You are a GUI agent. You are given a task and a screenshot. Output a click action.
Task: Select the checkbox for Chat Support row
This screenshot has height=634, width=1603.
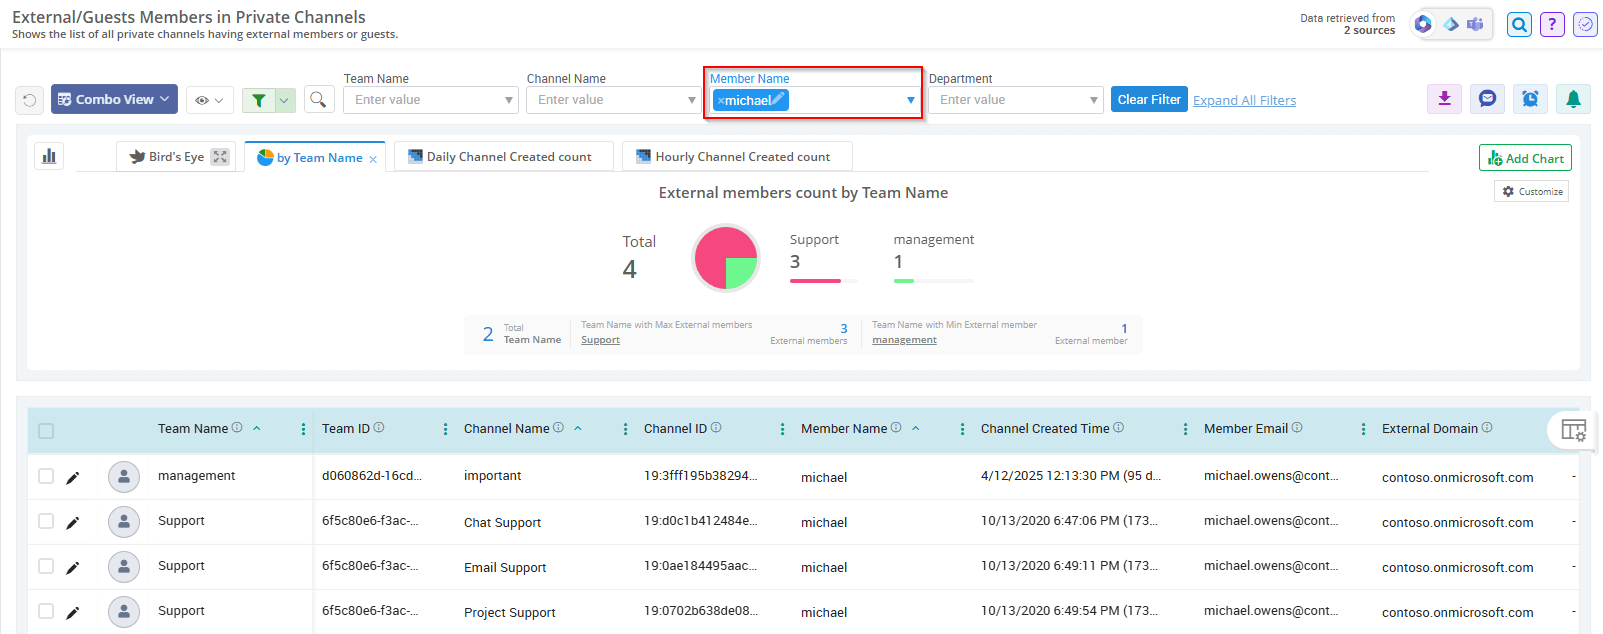point(46,521)
